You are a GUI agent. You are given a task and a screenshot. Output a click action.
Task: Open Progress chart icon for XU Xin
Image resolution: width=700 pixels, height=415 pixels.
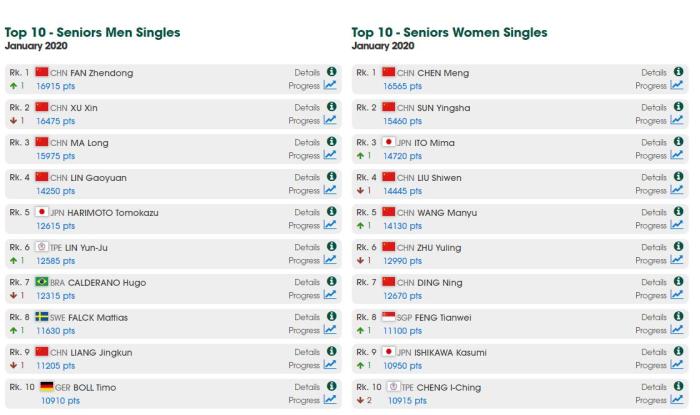(330, 120)
